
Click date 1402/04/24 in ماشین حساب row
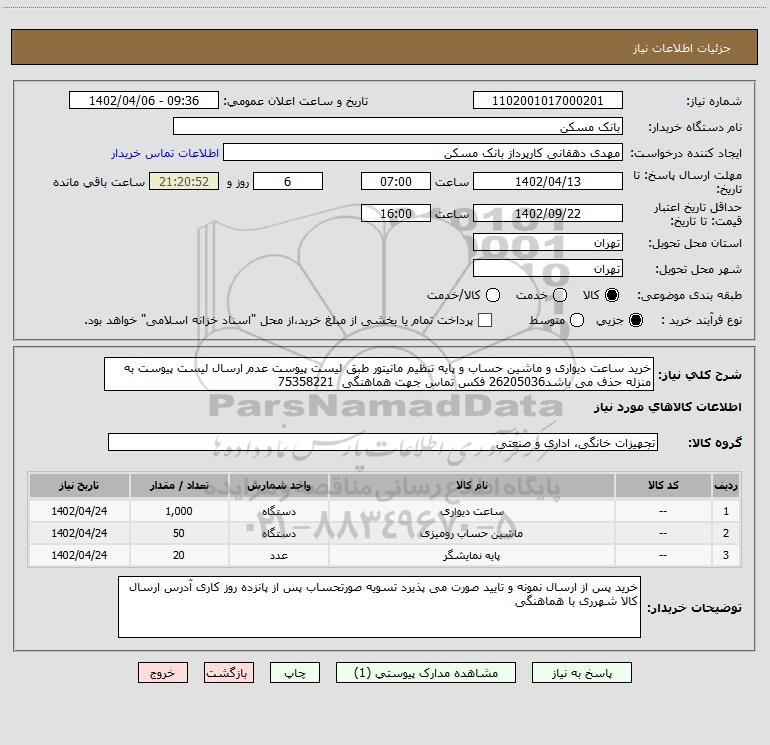79,533
